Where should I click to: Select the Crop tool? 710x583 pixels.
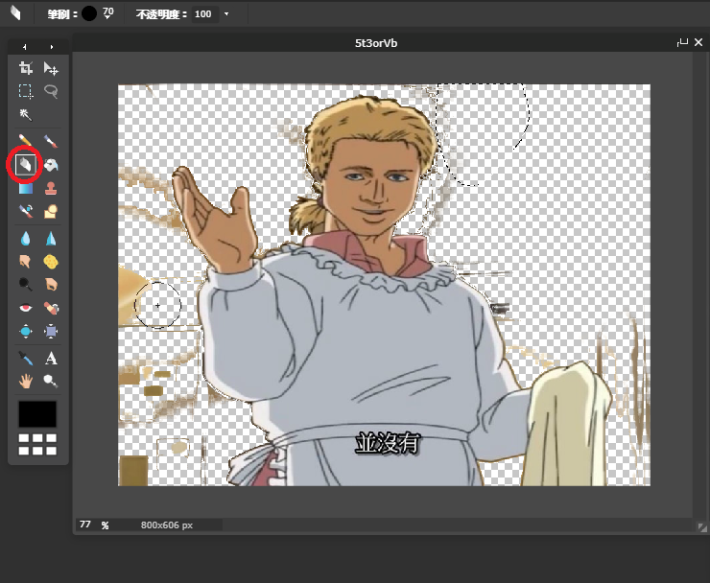(25, 68)
